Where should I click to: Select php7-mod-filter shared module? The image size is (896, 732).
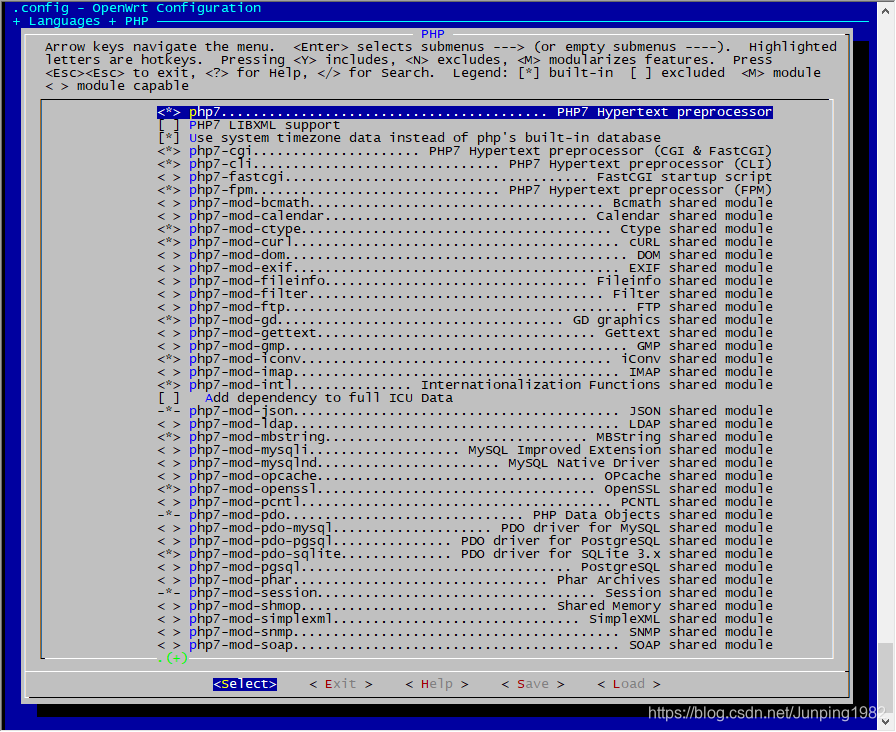coord(465,294)
